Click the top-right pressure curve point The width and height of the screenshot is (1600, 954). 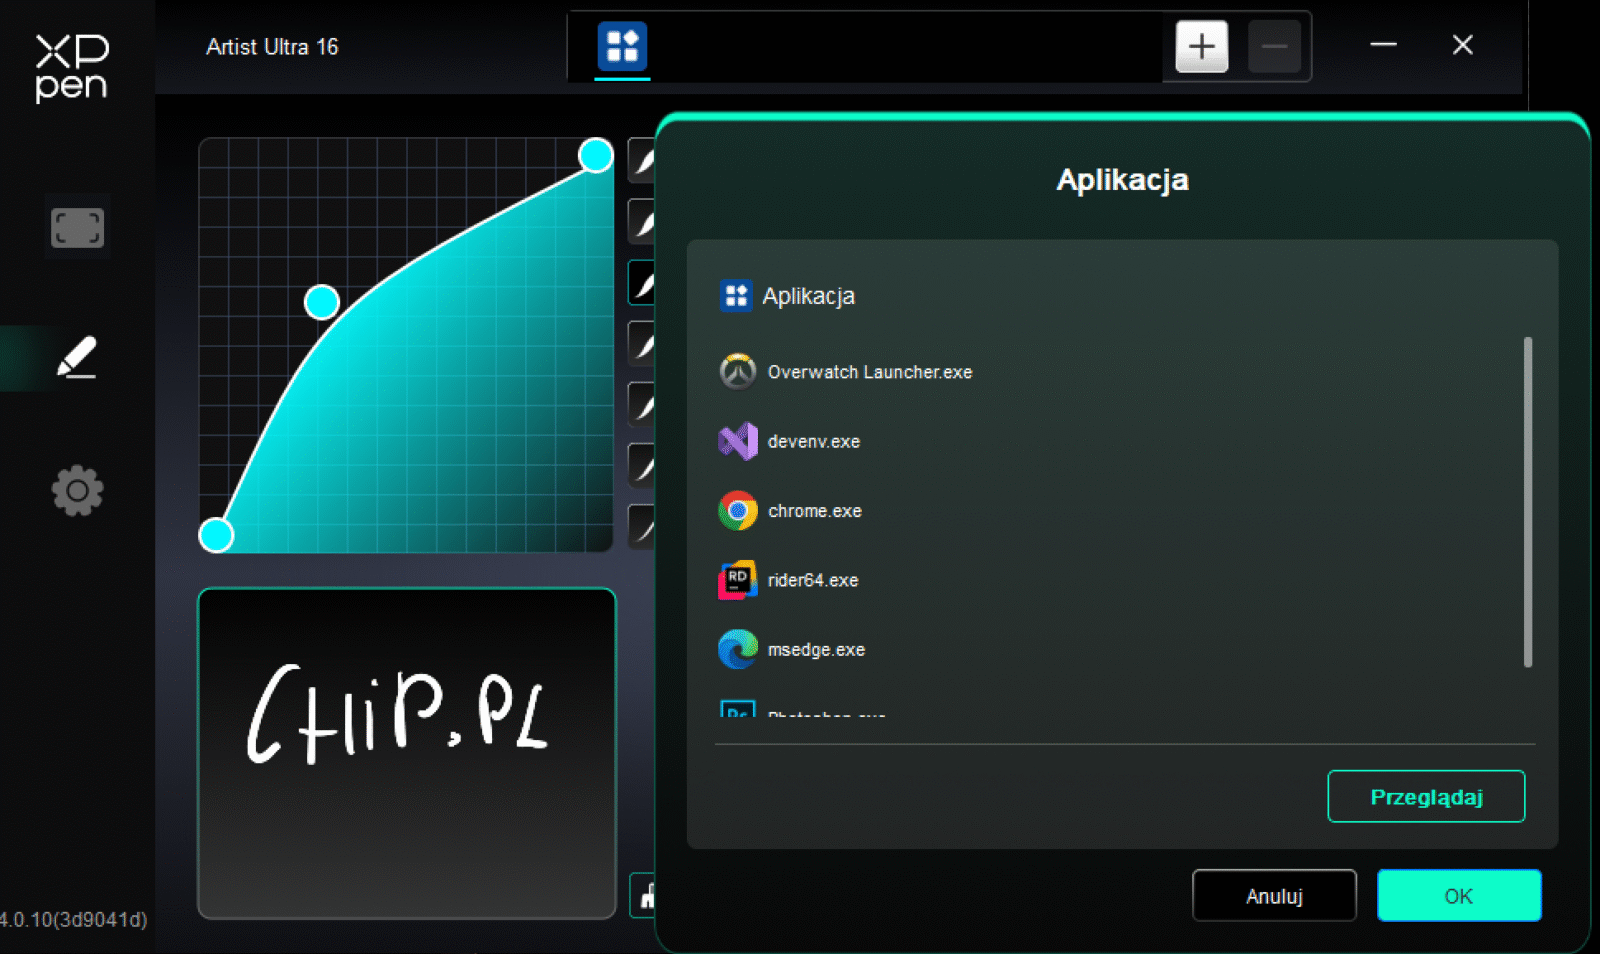pyautogui.click(x=596, y=155)
